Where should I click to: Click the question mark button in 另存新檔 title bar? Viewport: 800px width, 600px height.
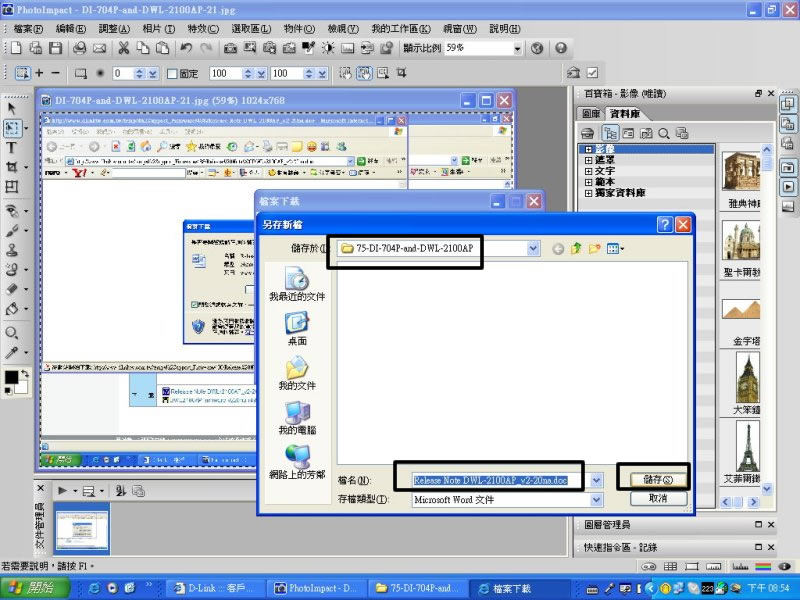[x=665, y=224]
